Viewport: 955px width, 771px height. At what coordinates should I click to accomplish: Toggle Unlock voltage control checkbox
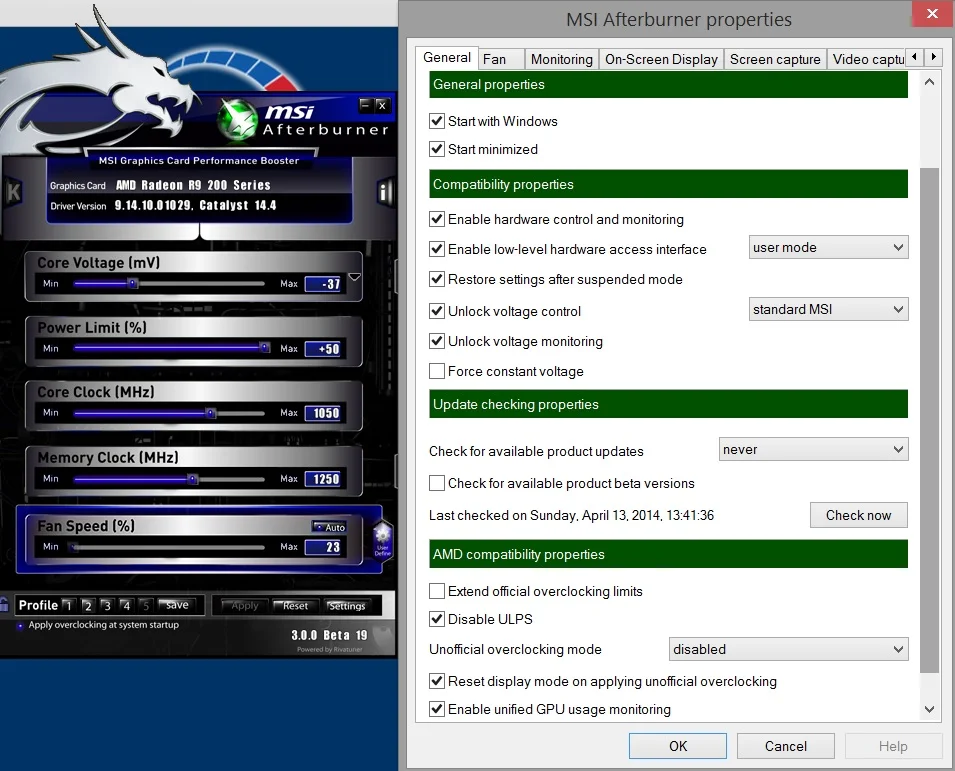coord(437,311)
